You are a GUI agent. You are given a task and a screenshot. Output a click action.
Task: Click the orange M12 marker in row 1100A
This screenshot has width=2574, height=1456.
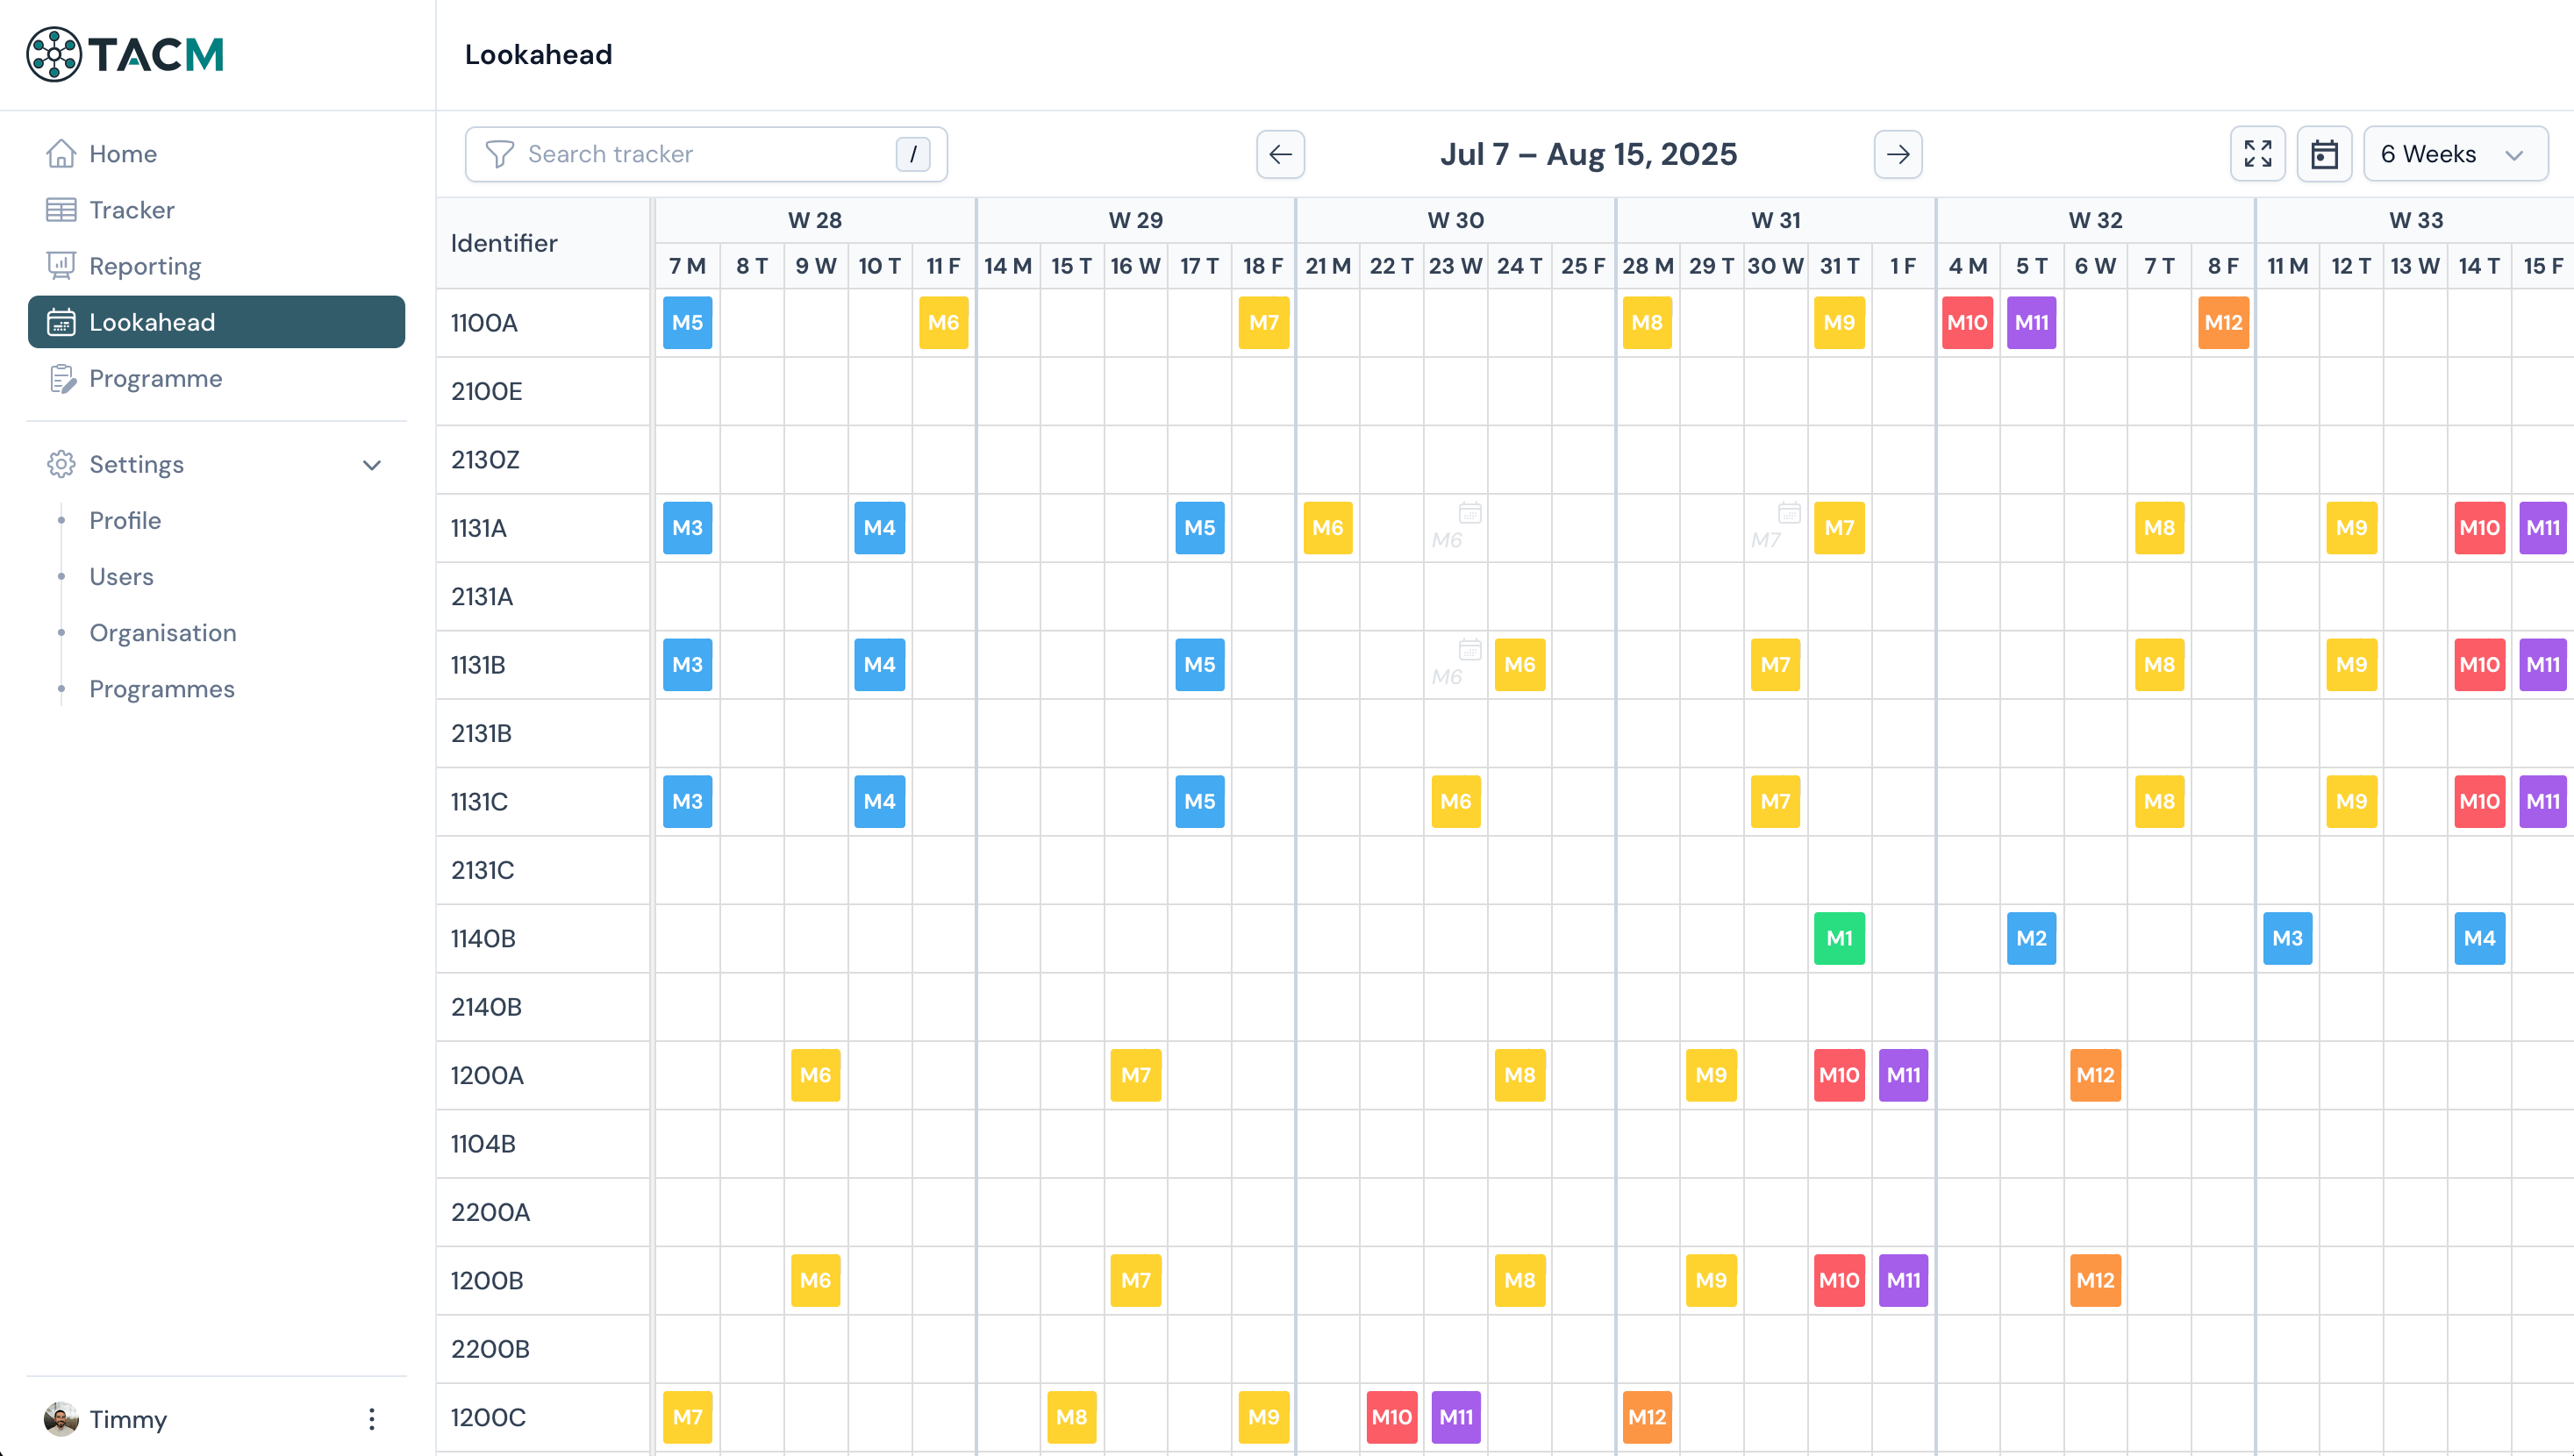[x=2223, y=322]
